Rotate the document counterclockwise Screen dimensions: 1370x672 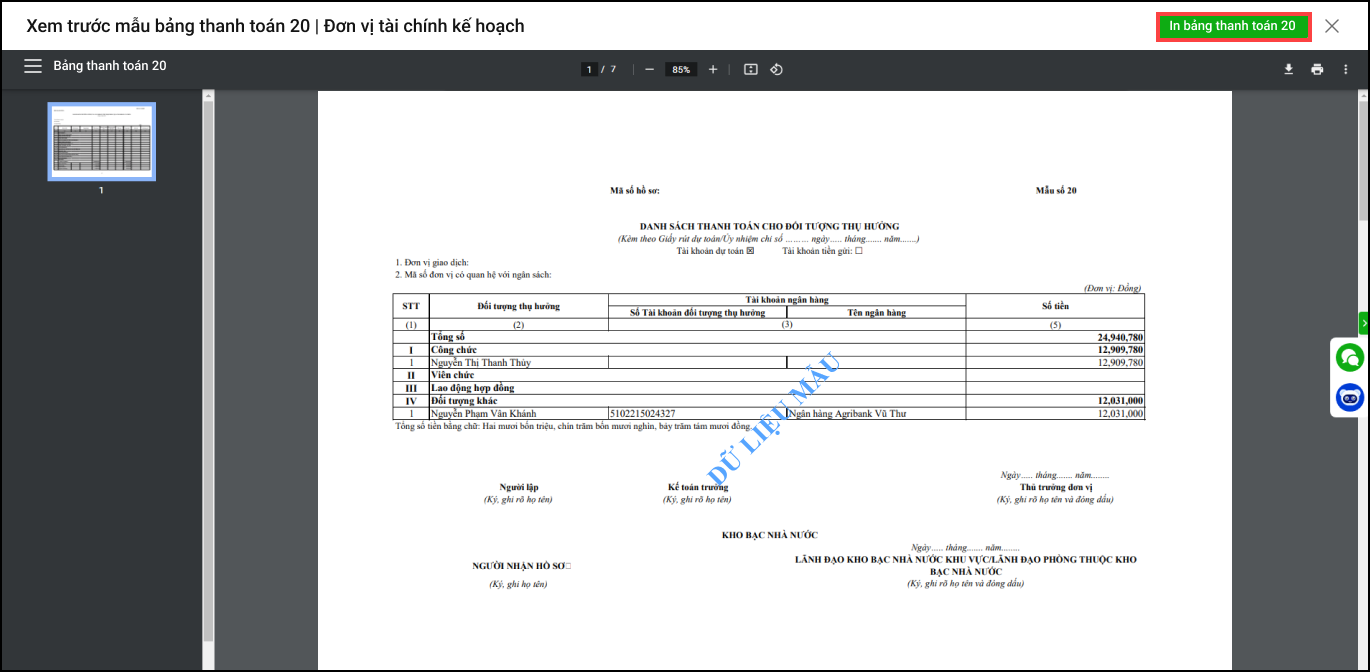coord(776,69)
